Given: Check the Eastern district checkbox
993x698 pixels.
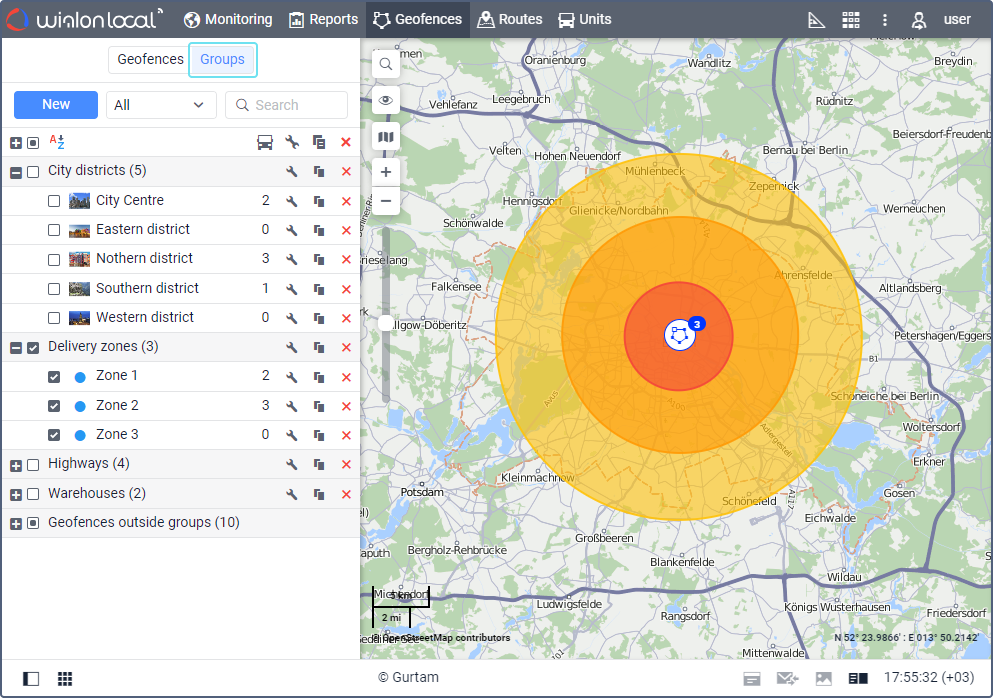Looking at the screenshot, I should pos(54,230).
